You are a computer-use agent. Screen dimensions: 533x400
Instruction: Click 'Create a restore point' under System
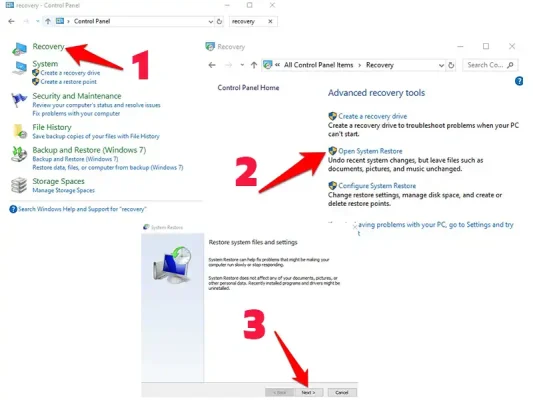tap(68, 82)
